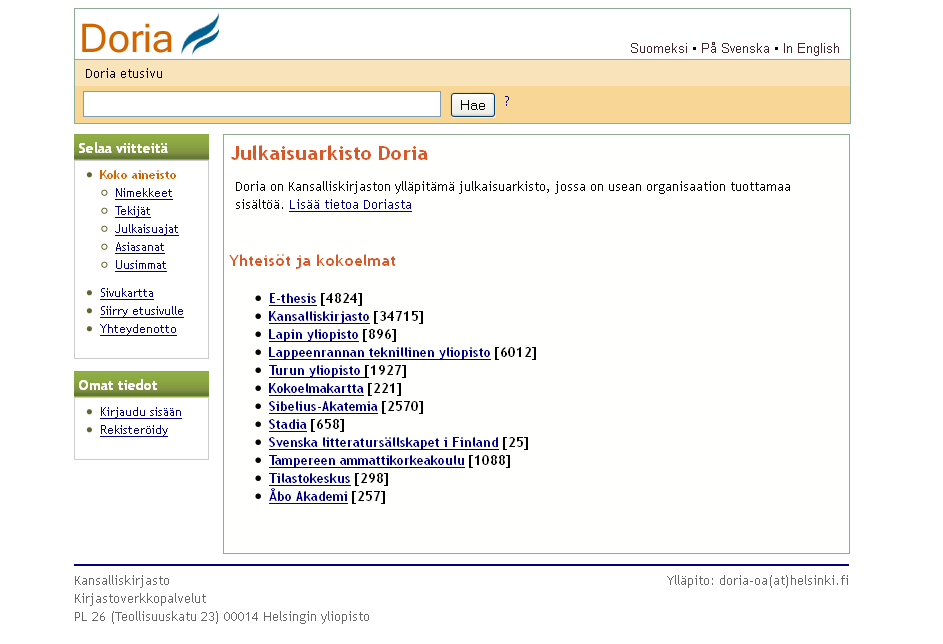Click Kirjaudu sisään to log in
The height and width of the screenshot is (644, 943).
141,412
